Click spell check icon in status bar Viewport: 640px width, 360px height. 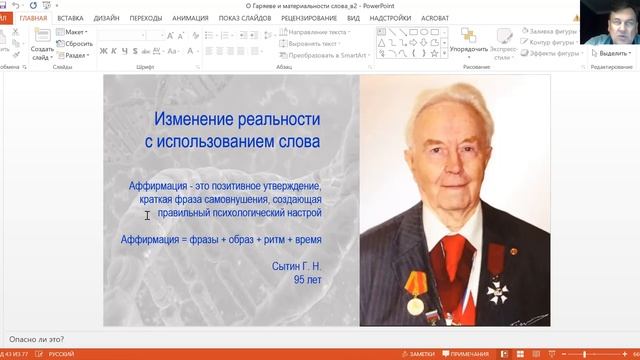[x=39, y=354]
